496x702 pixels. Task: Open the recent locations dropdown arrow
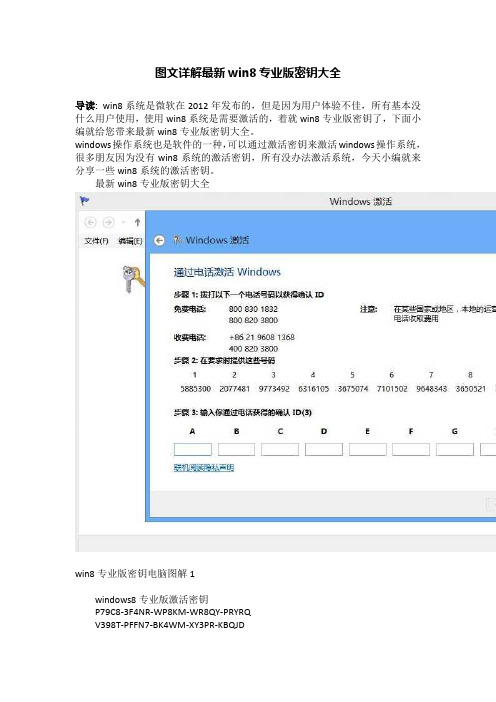[124, 223]
